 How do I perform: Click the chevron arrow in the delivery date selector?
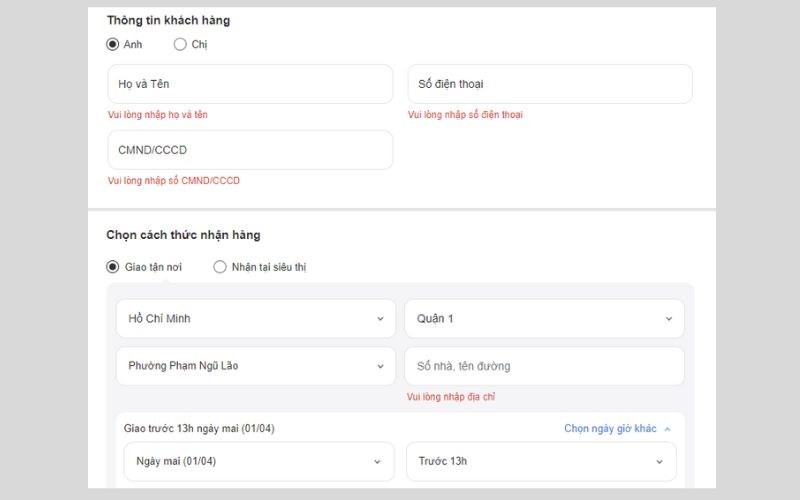click(377, 462)
